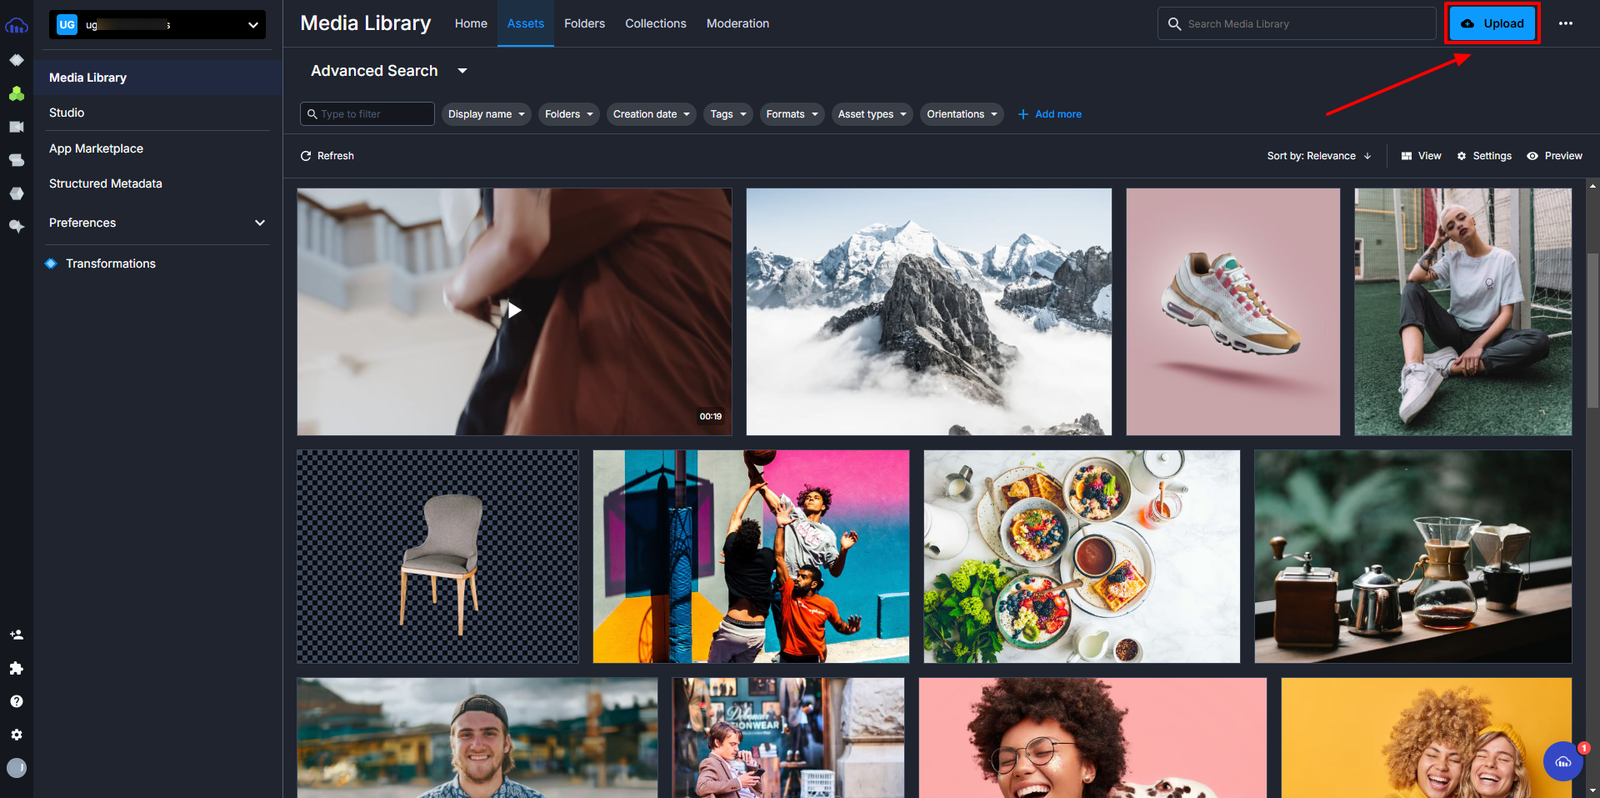Screen dimensions: 1600x798
Task: Open the stacked-cards product icon in left rail
Action: pos(16,160)
